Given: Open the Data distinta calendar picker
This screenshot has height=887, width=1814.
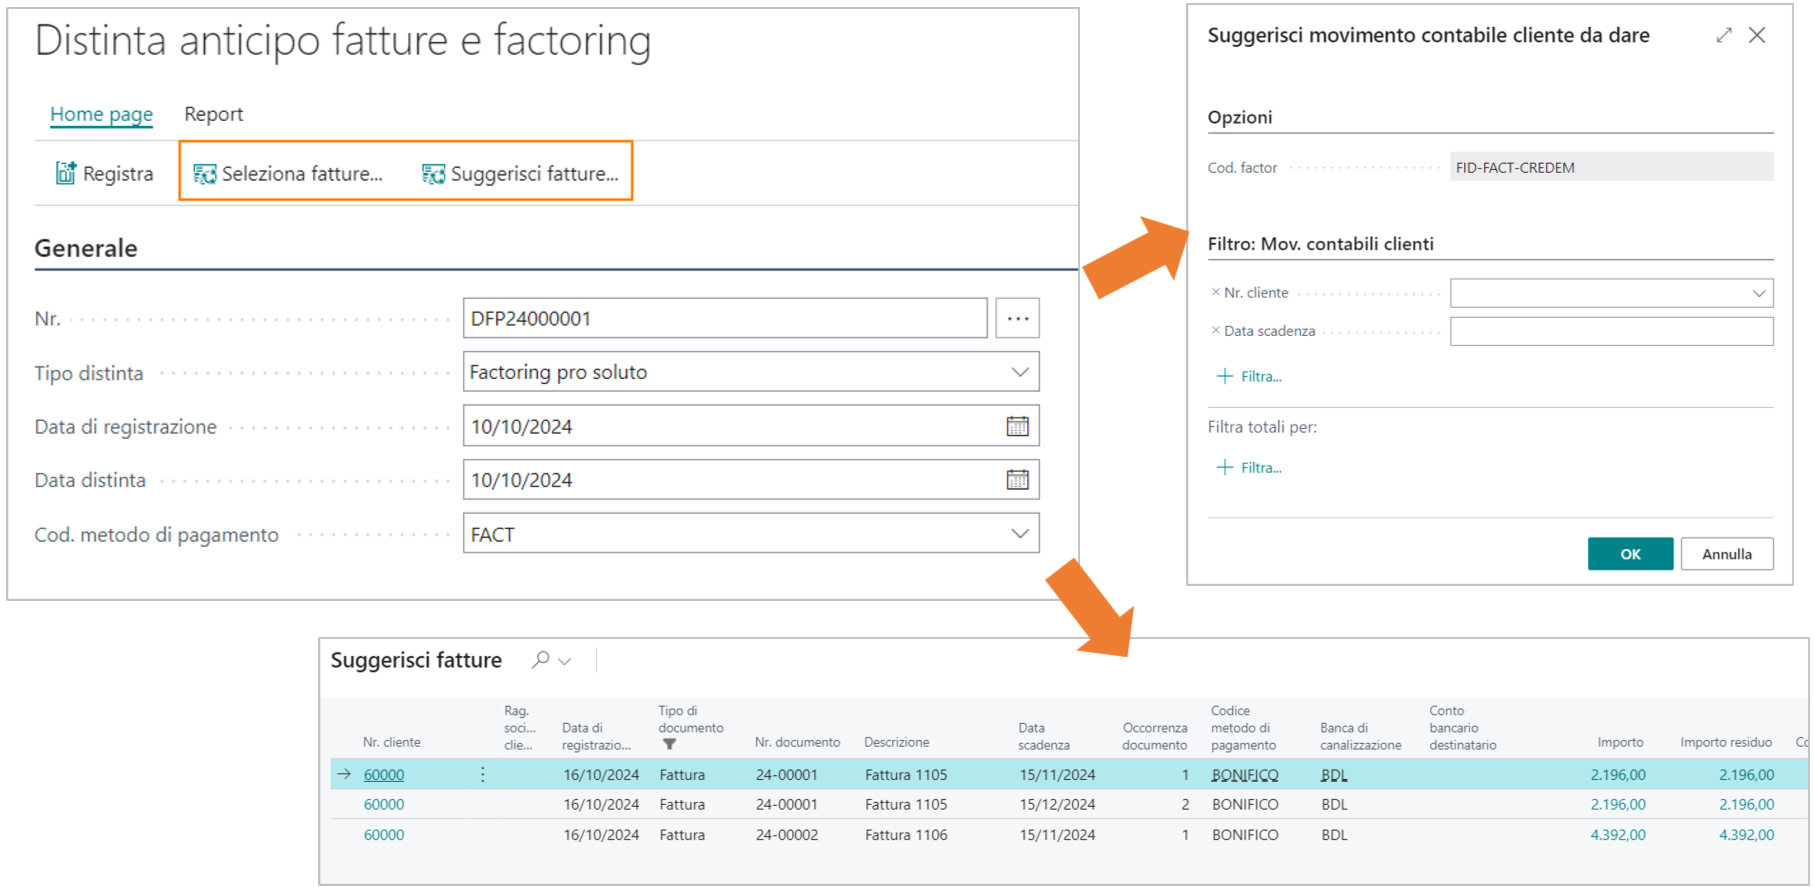Looking at the screenshot, I should click(1017, 480).
